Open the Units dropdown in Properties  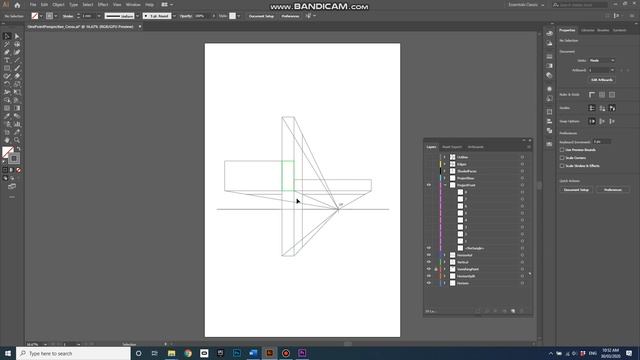602,60
